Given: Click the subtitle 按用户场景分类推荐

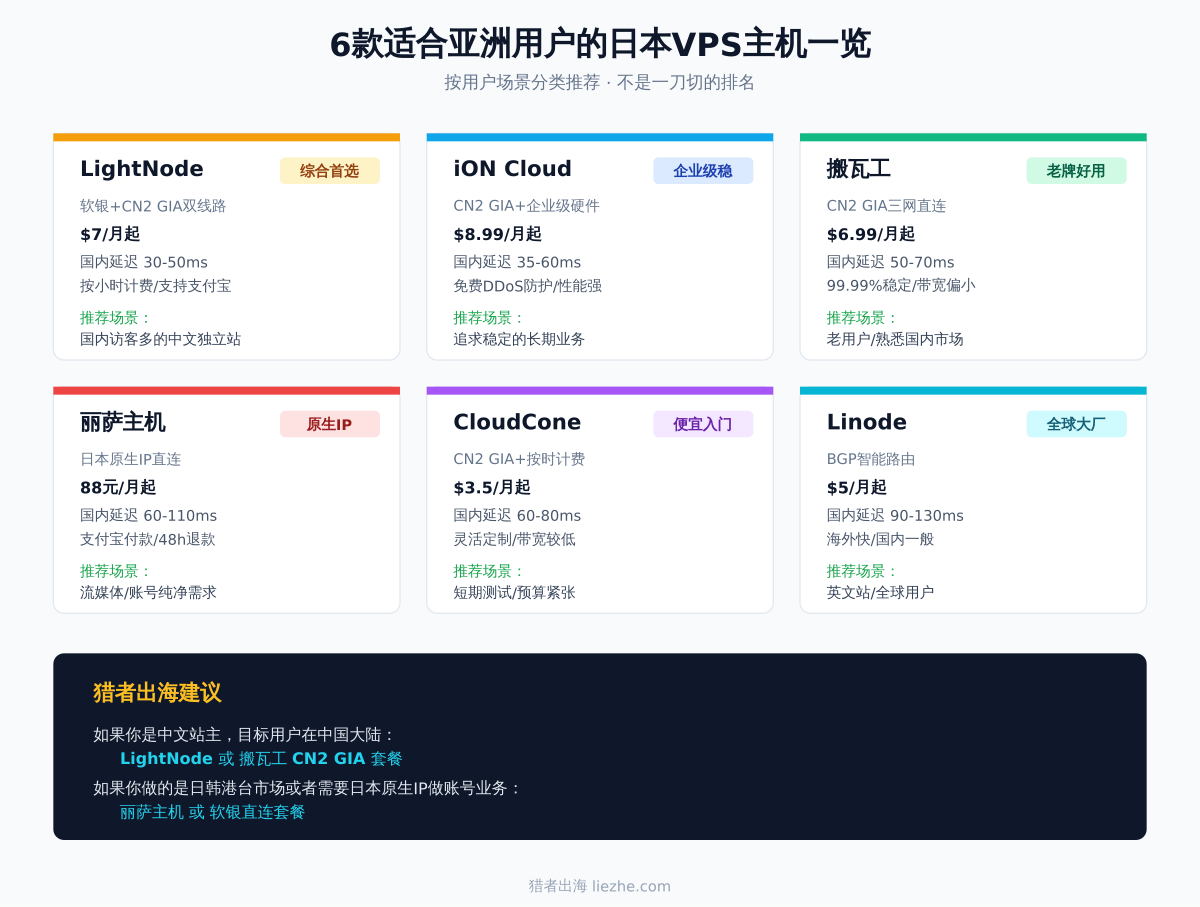Looking at the screenshot, I should coord(521,82).
